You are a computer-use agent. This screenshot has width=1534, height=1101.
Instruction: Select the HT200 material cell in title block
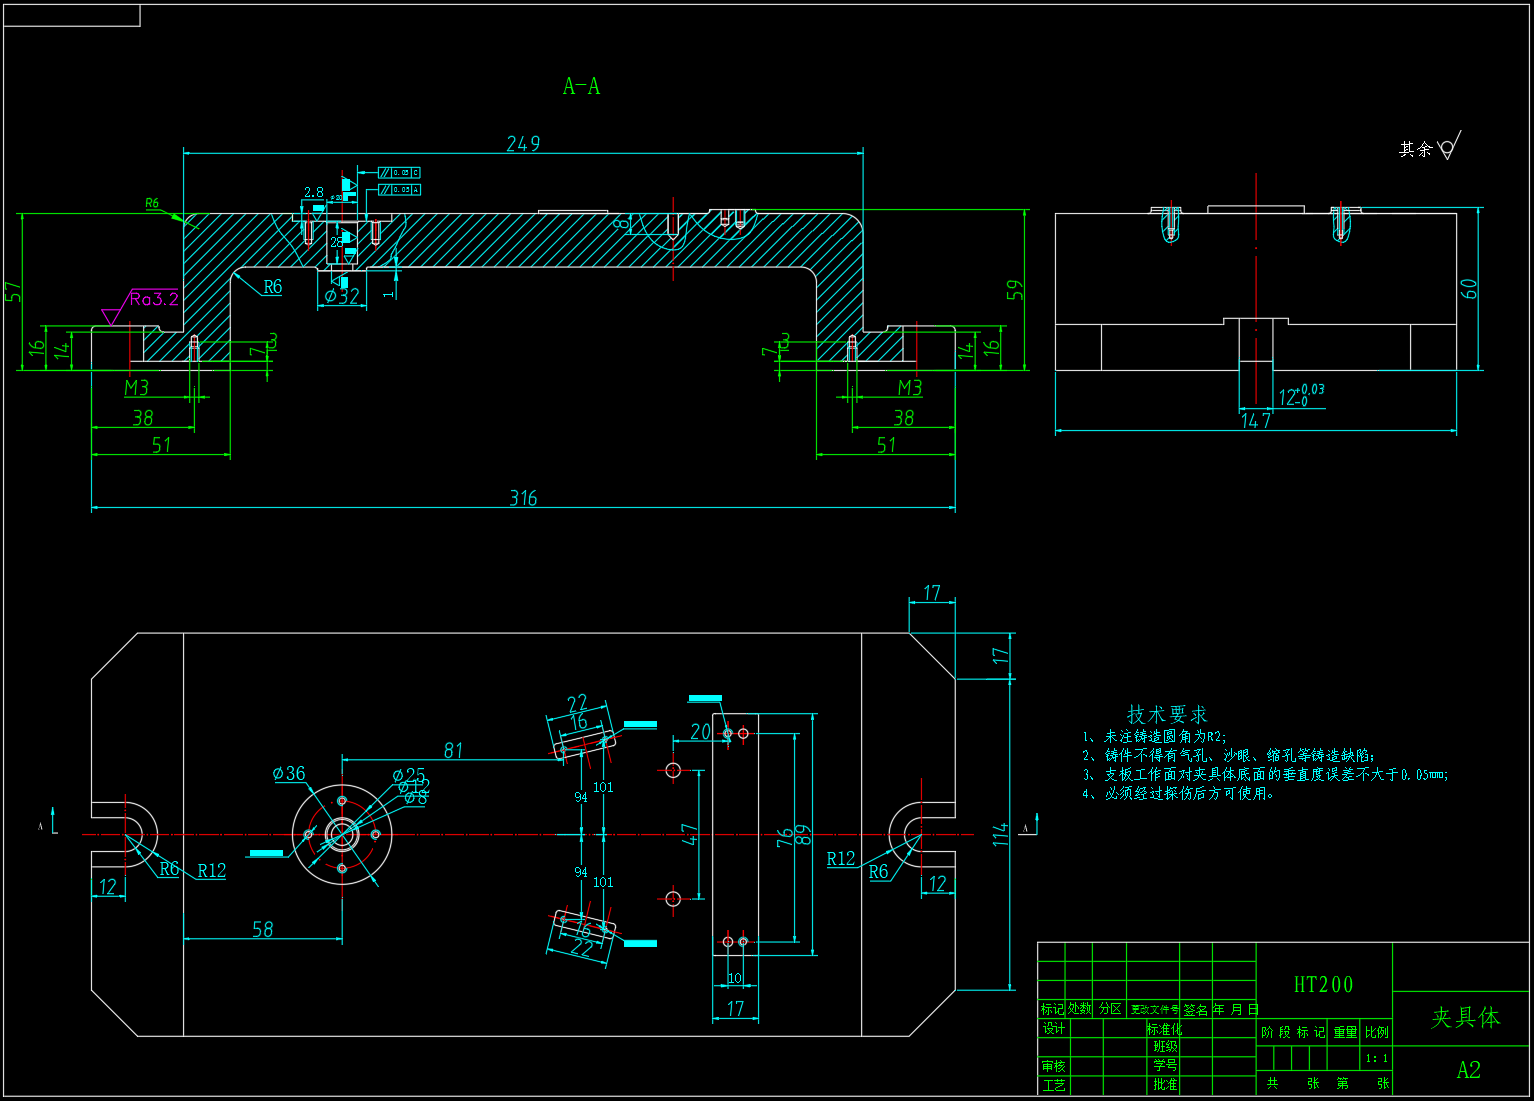(1323, 984)
